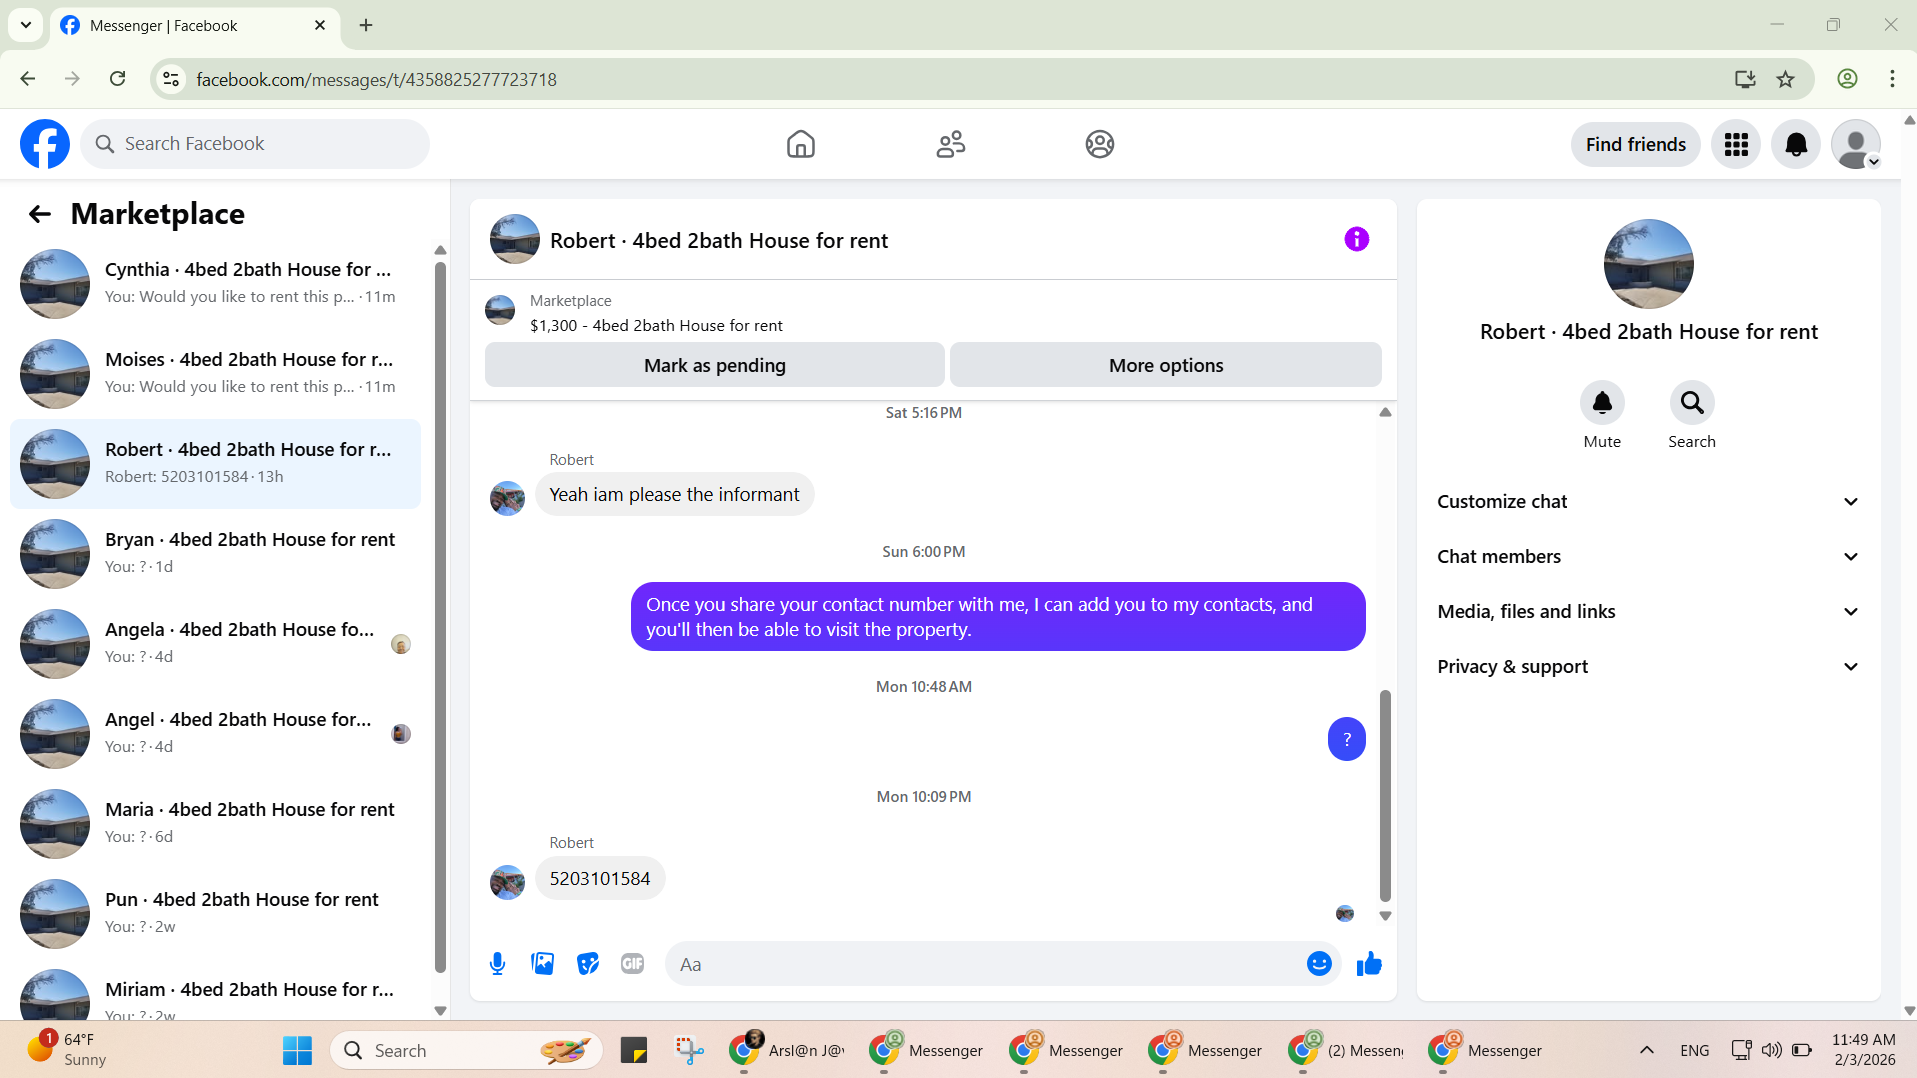The height and width of the screenshot is (1078, 1917).
Task: Open Maria's house rental conversation
Action: (215, 824)
